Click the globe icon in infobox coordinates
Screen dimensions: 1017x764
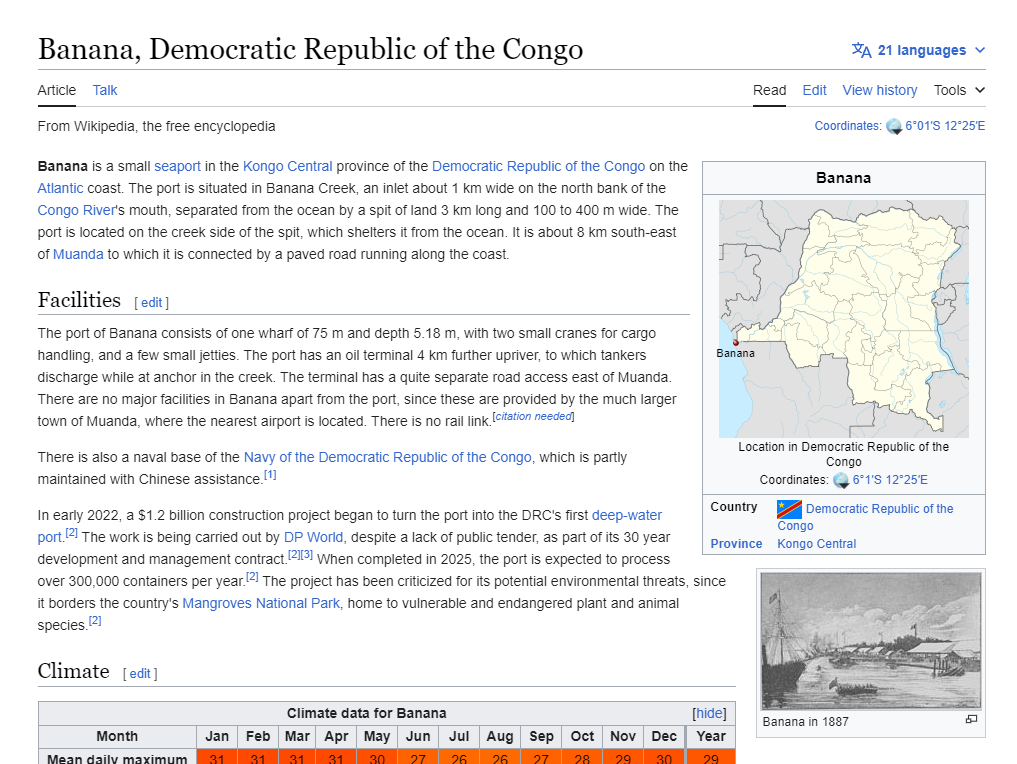[x=841, y=480]
